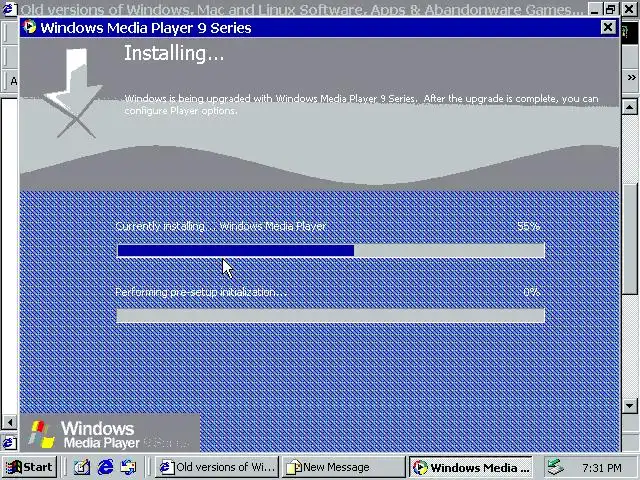Screen dimensions: 640x480
Task: Select Windows Media taskbar button
Action: pyautogui.click(x=471, y=467)
